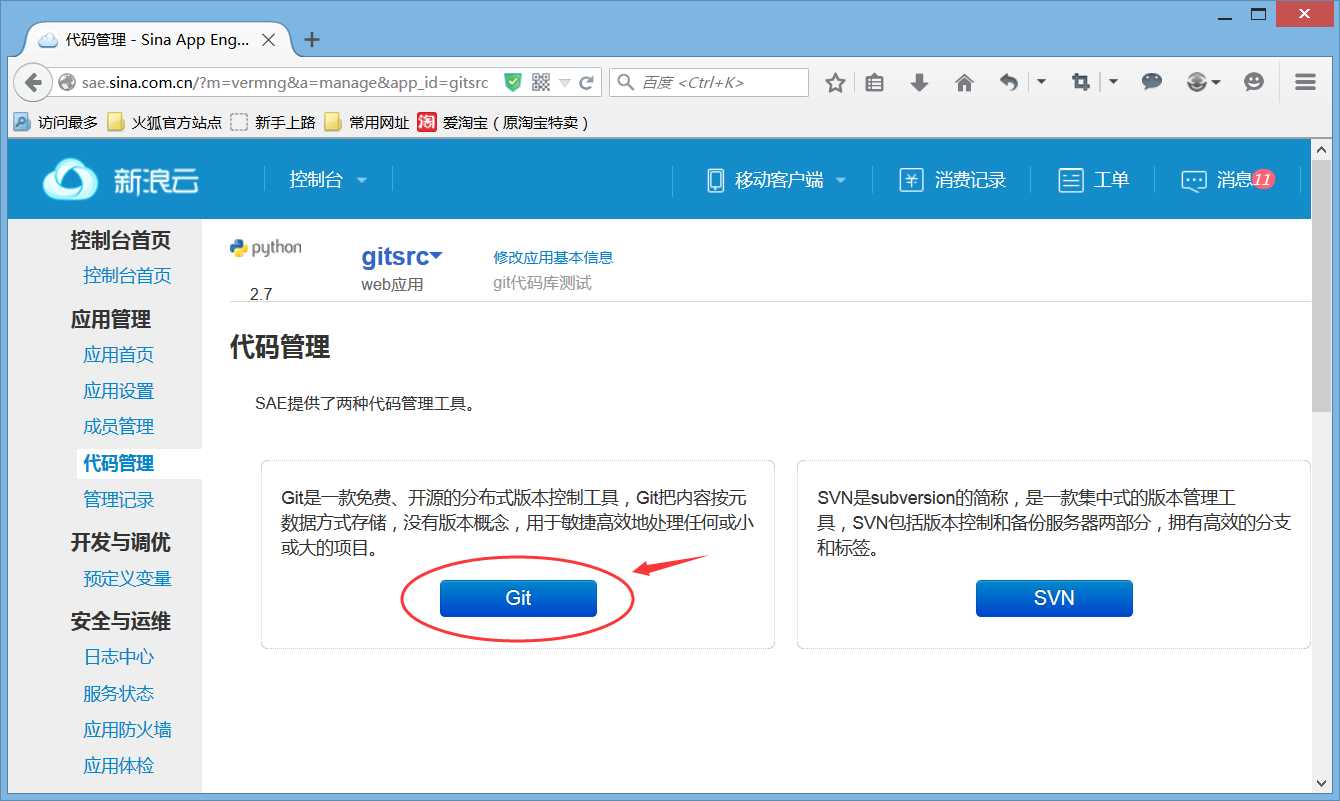Refresh the page with reload icon
The height and width of the screenshot is (801, 1340).
click(x=588, y=83)
